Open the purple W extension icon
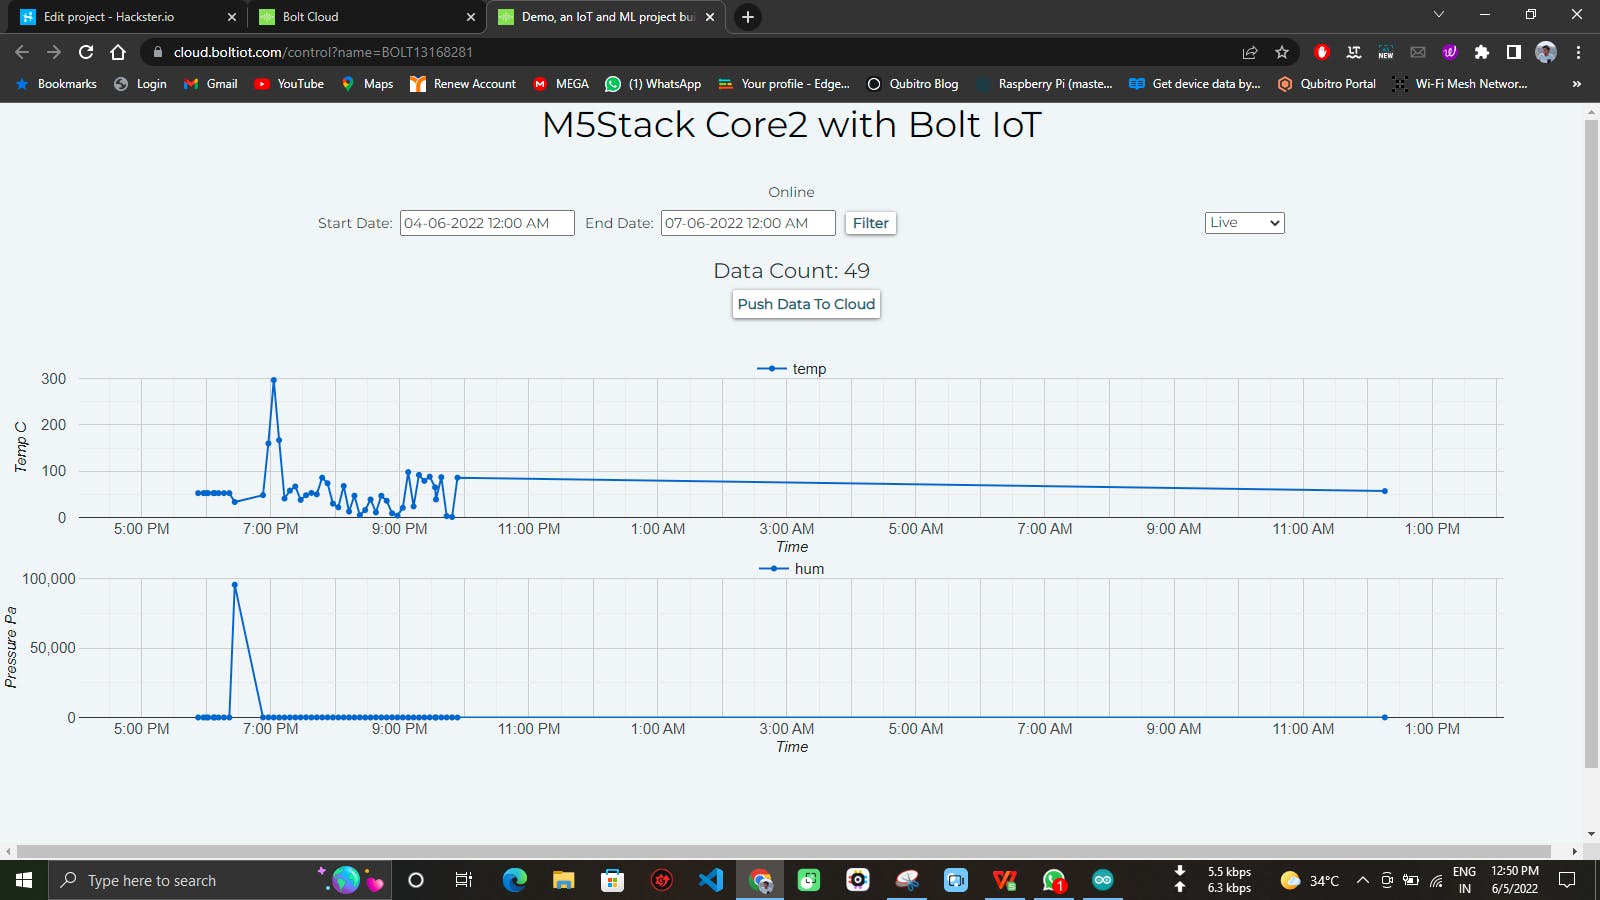The height and width of the screenshot is (900, 1600). 1450,52
